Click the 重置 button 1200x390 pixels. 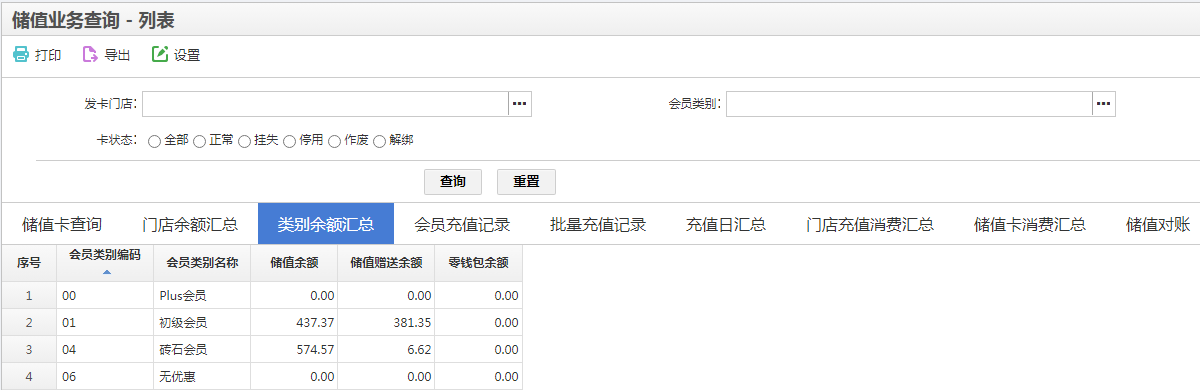point(526,182)
